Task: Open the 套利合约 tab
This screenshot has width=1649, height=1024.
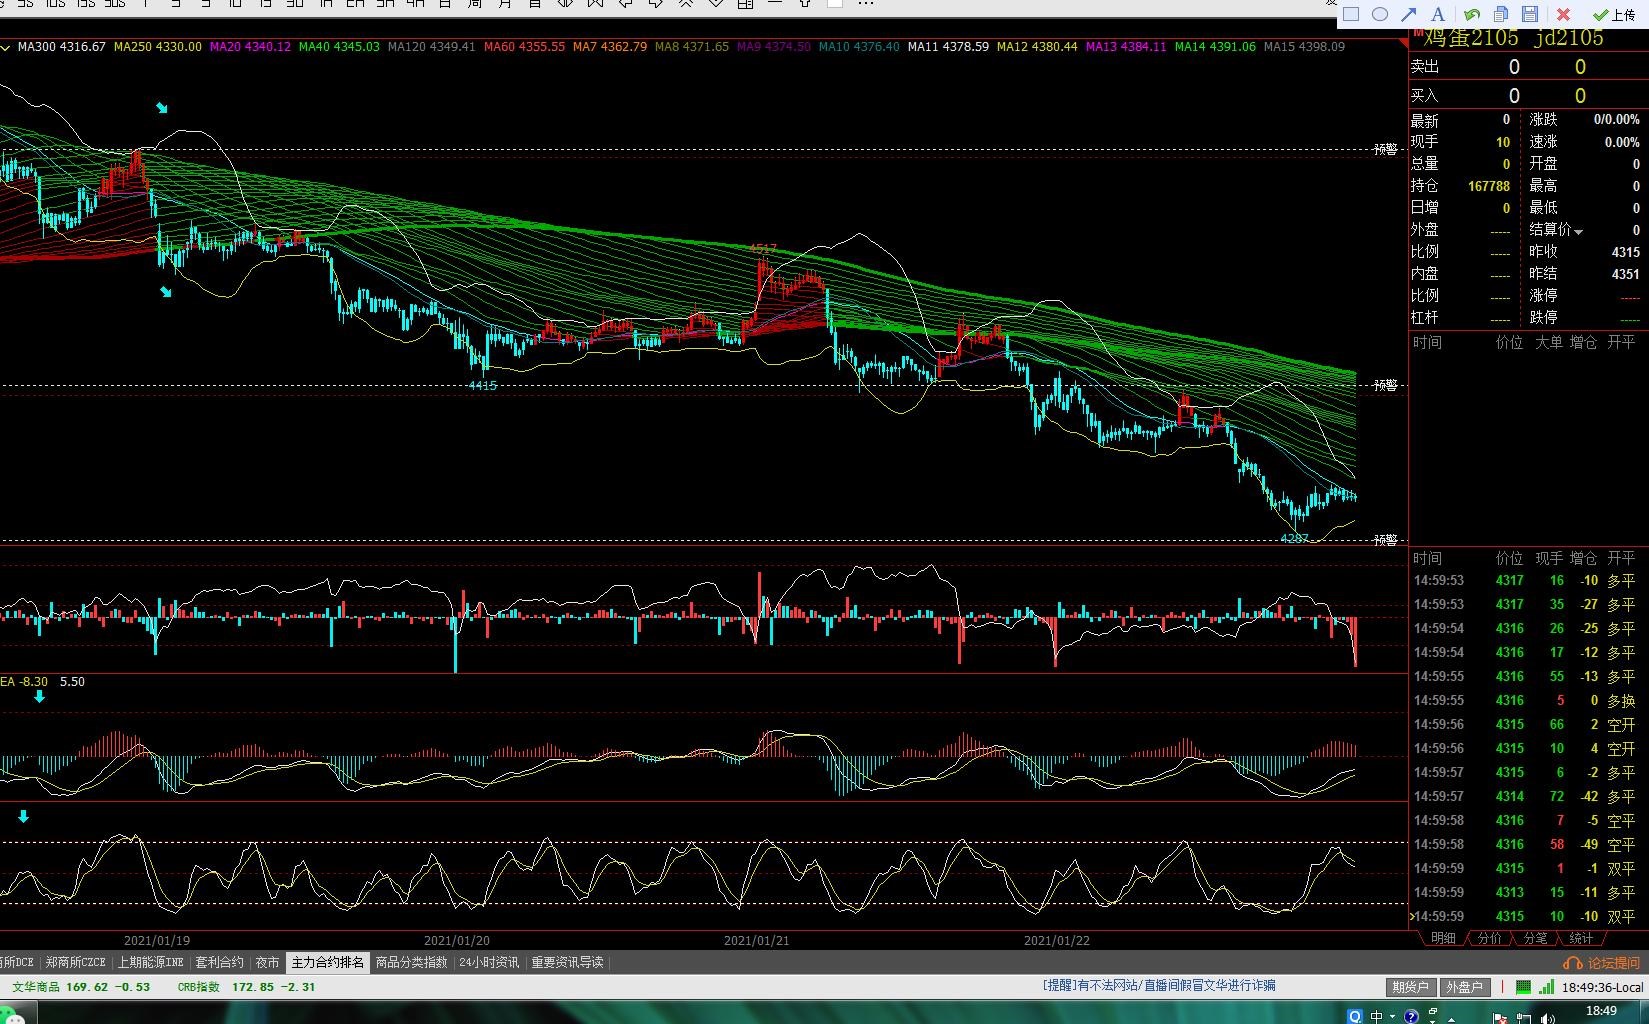Action: 219,963
